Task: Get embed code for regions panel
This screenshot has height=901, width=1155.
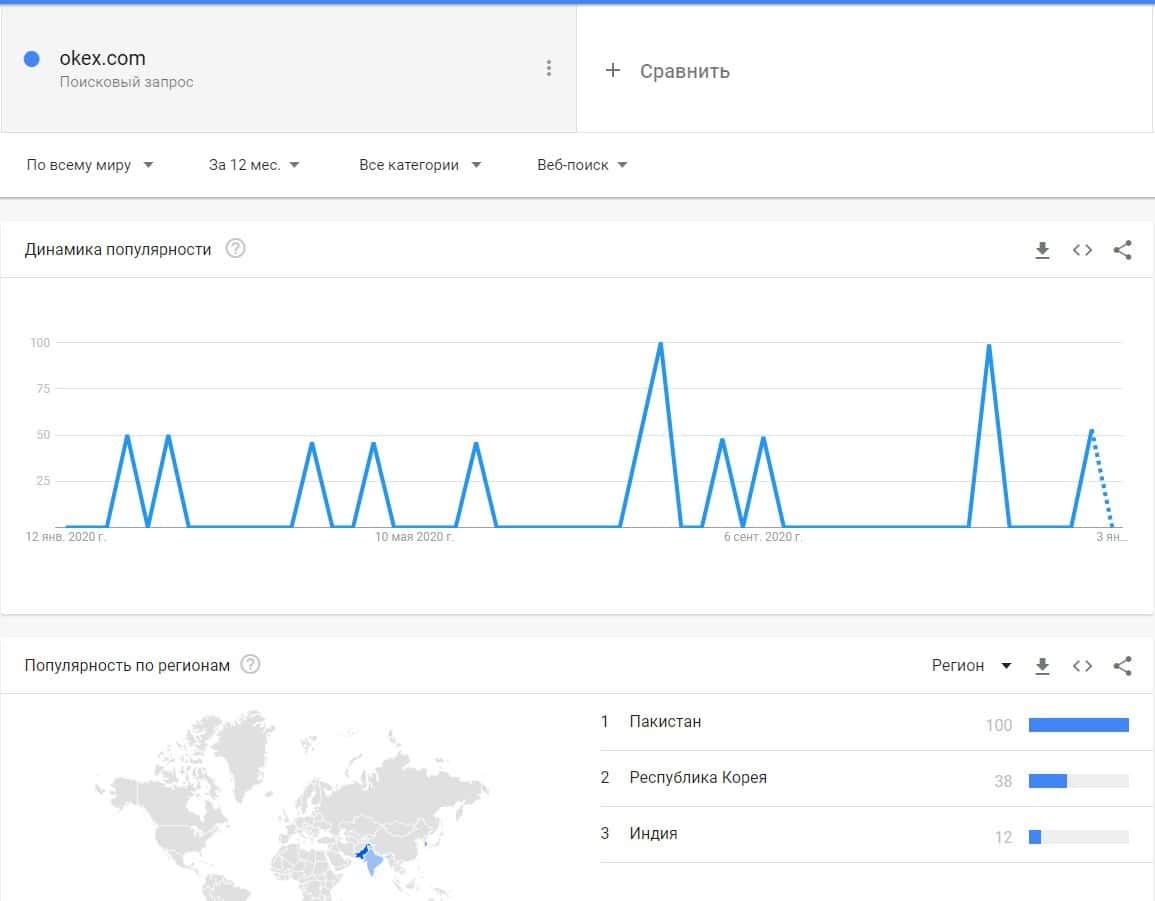Action: pos(1082,666)
